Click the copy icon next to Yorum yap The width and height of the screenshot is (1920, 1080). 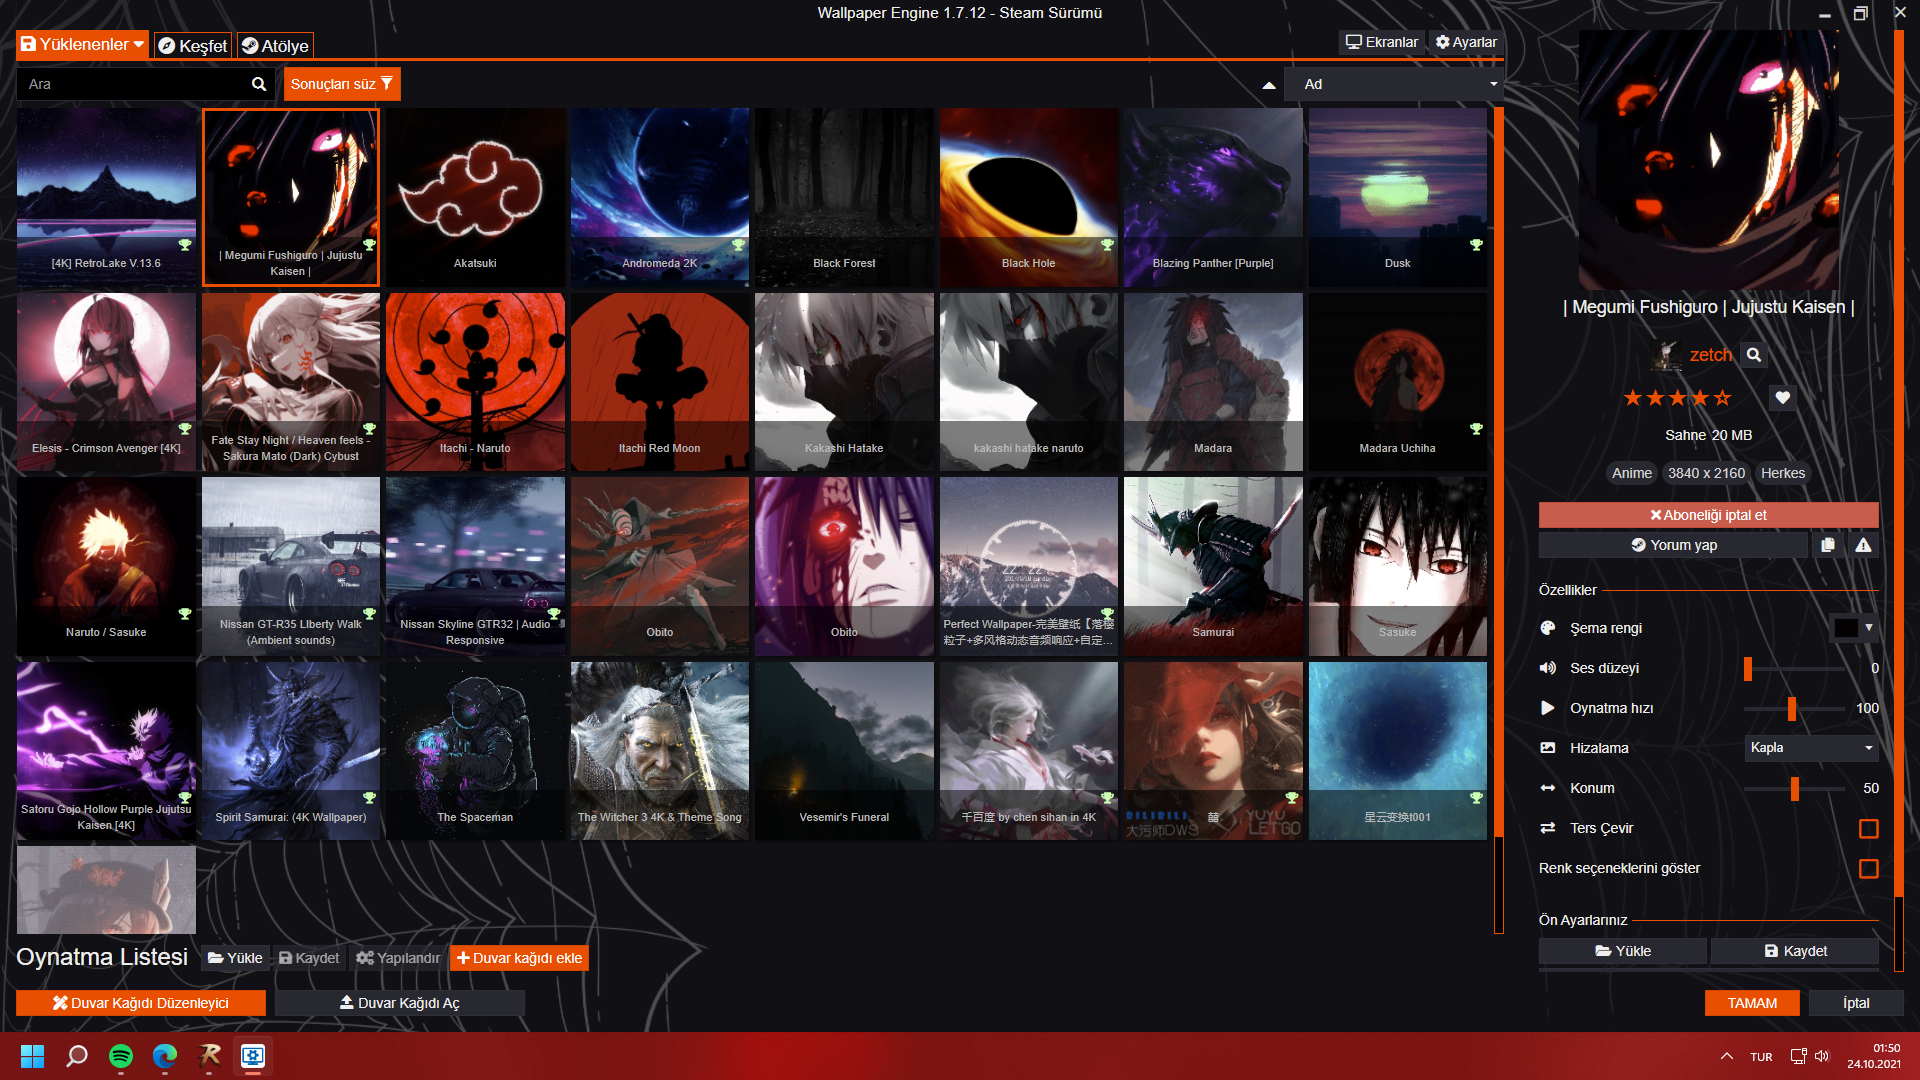pos(1828,545)
